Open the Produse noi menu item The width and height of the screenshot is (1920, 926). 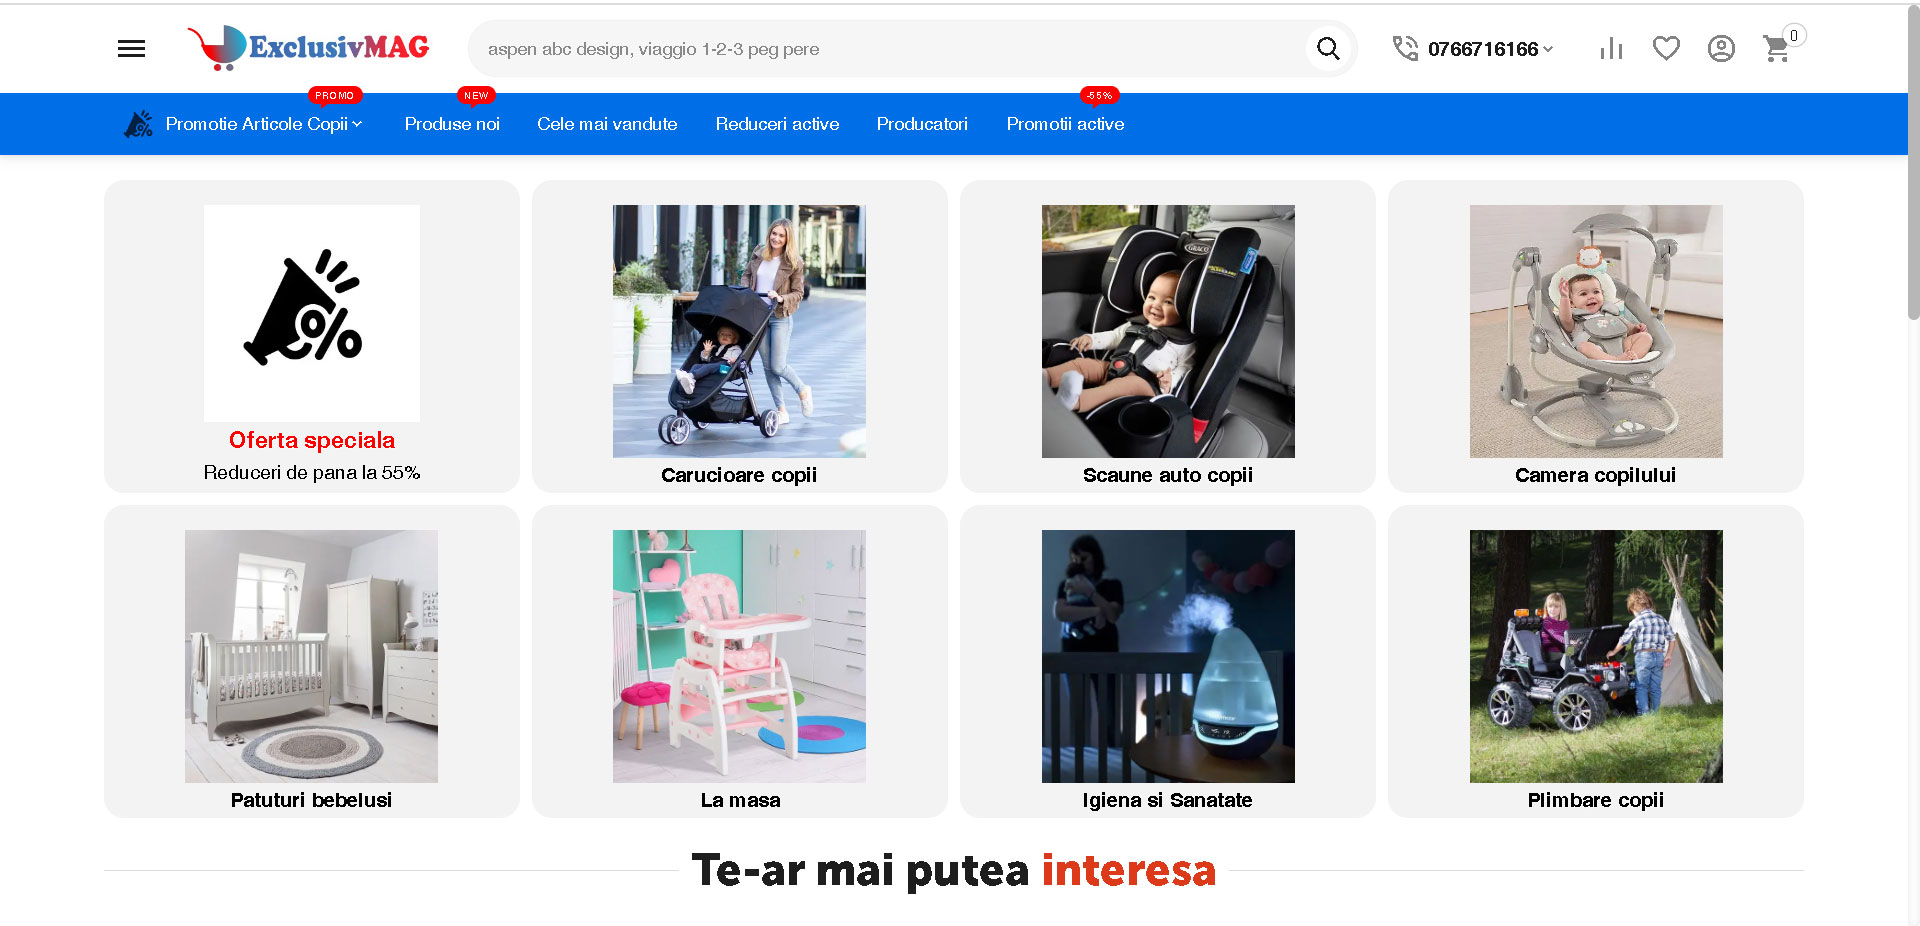pyautogui.click(x=452, y=124)
